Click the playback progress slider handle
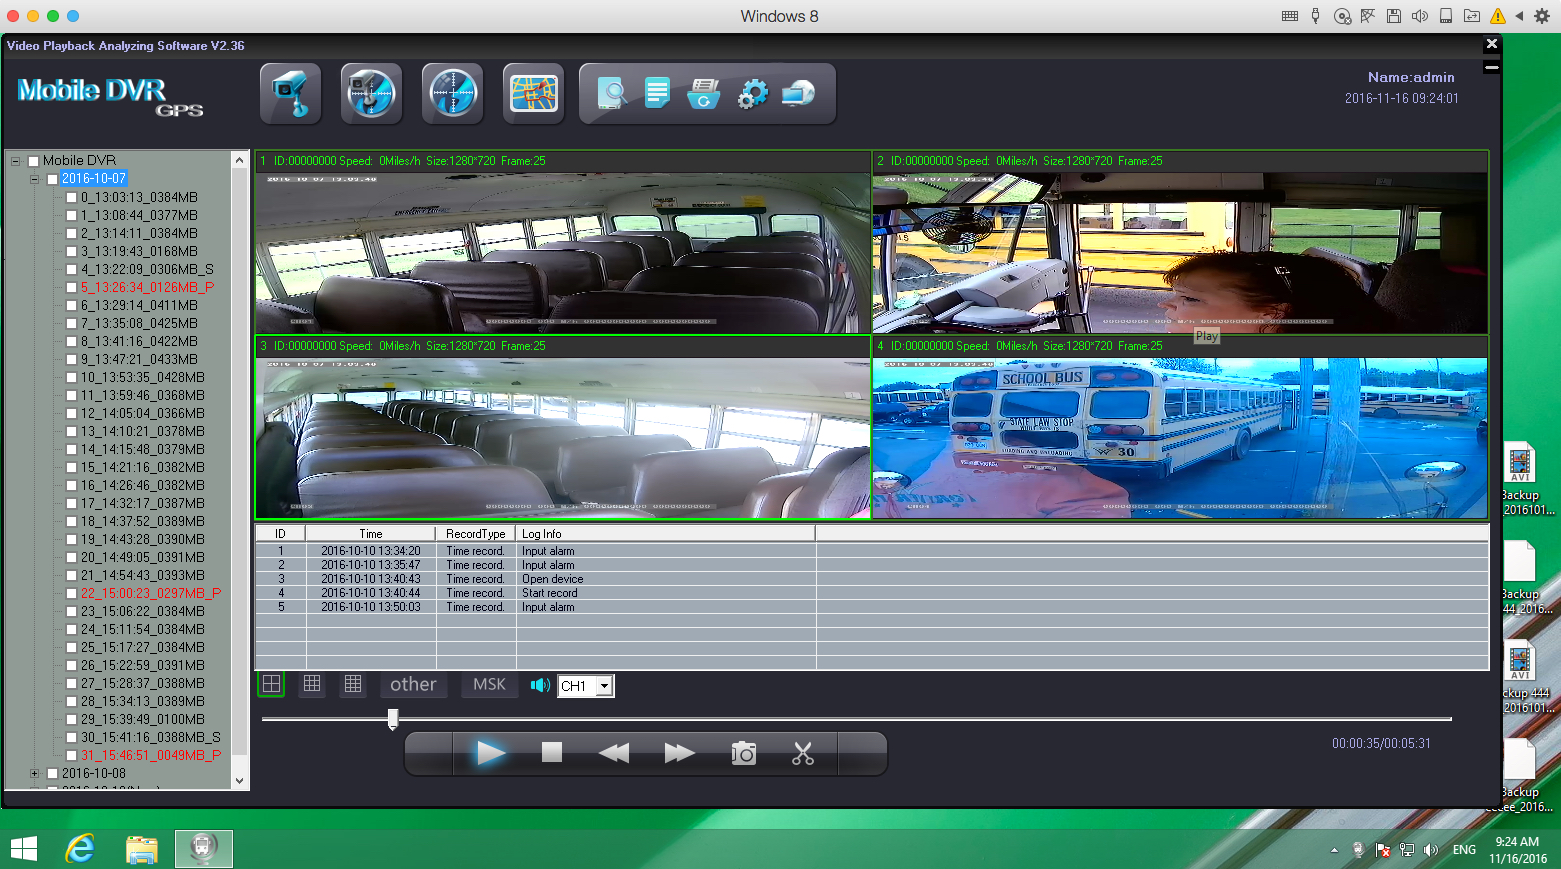The image size is (1561, 869). click(393, 719)
